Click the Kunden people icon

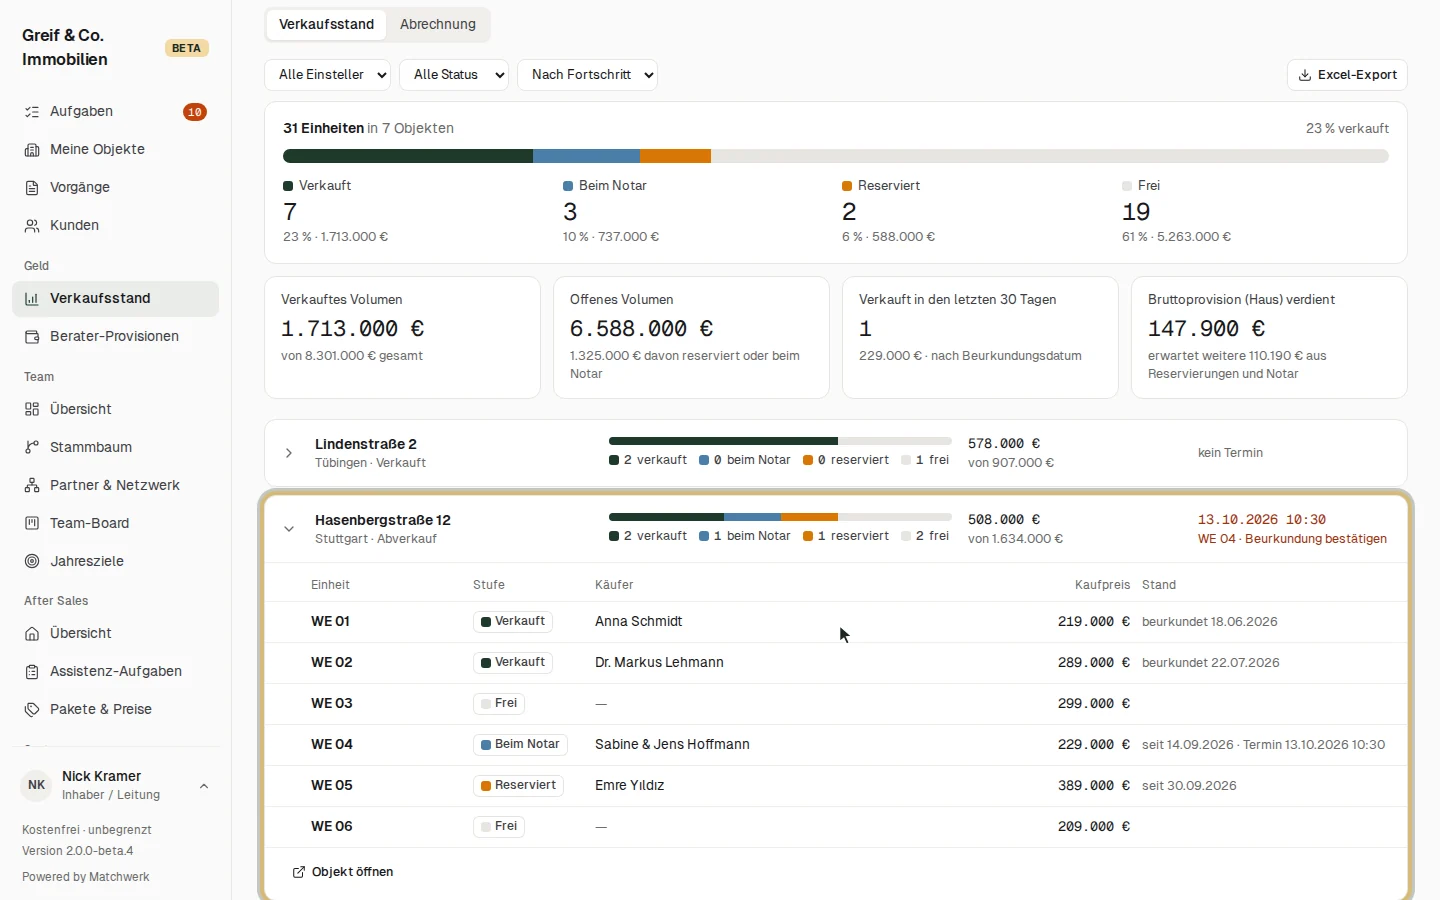(x=32, y=226)
